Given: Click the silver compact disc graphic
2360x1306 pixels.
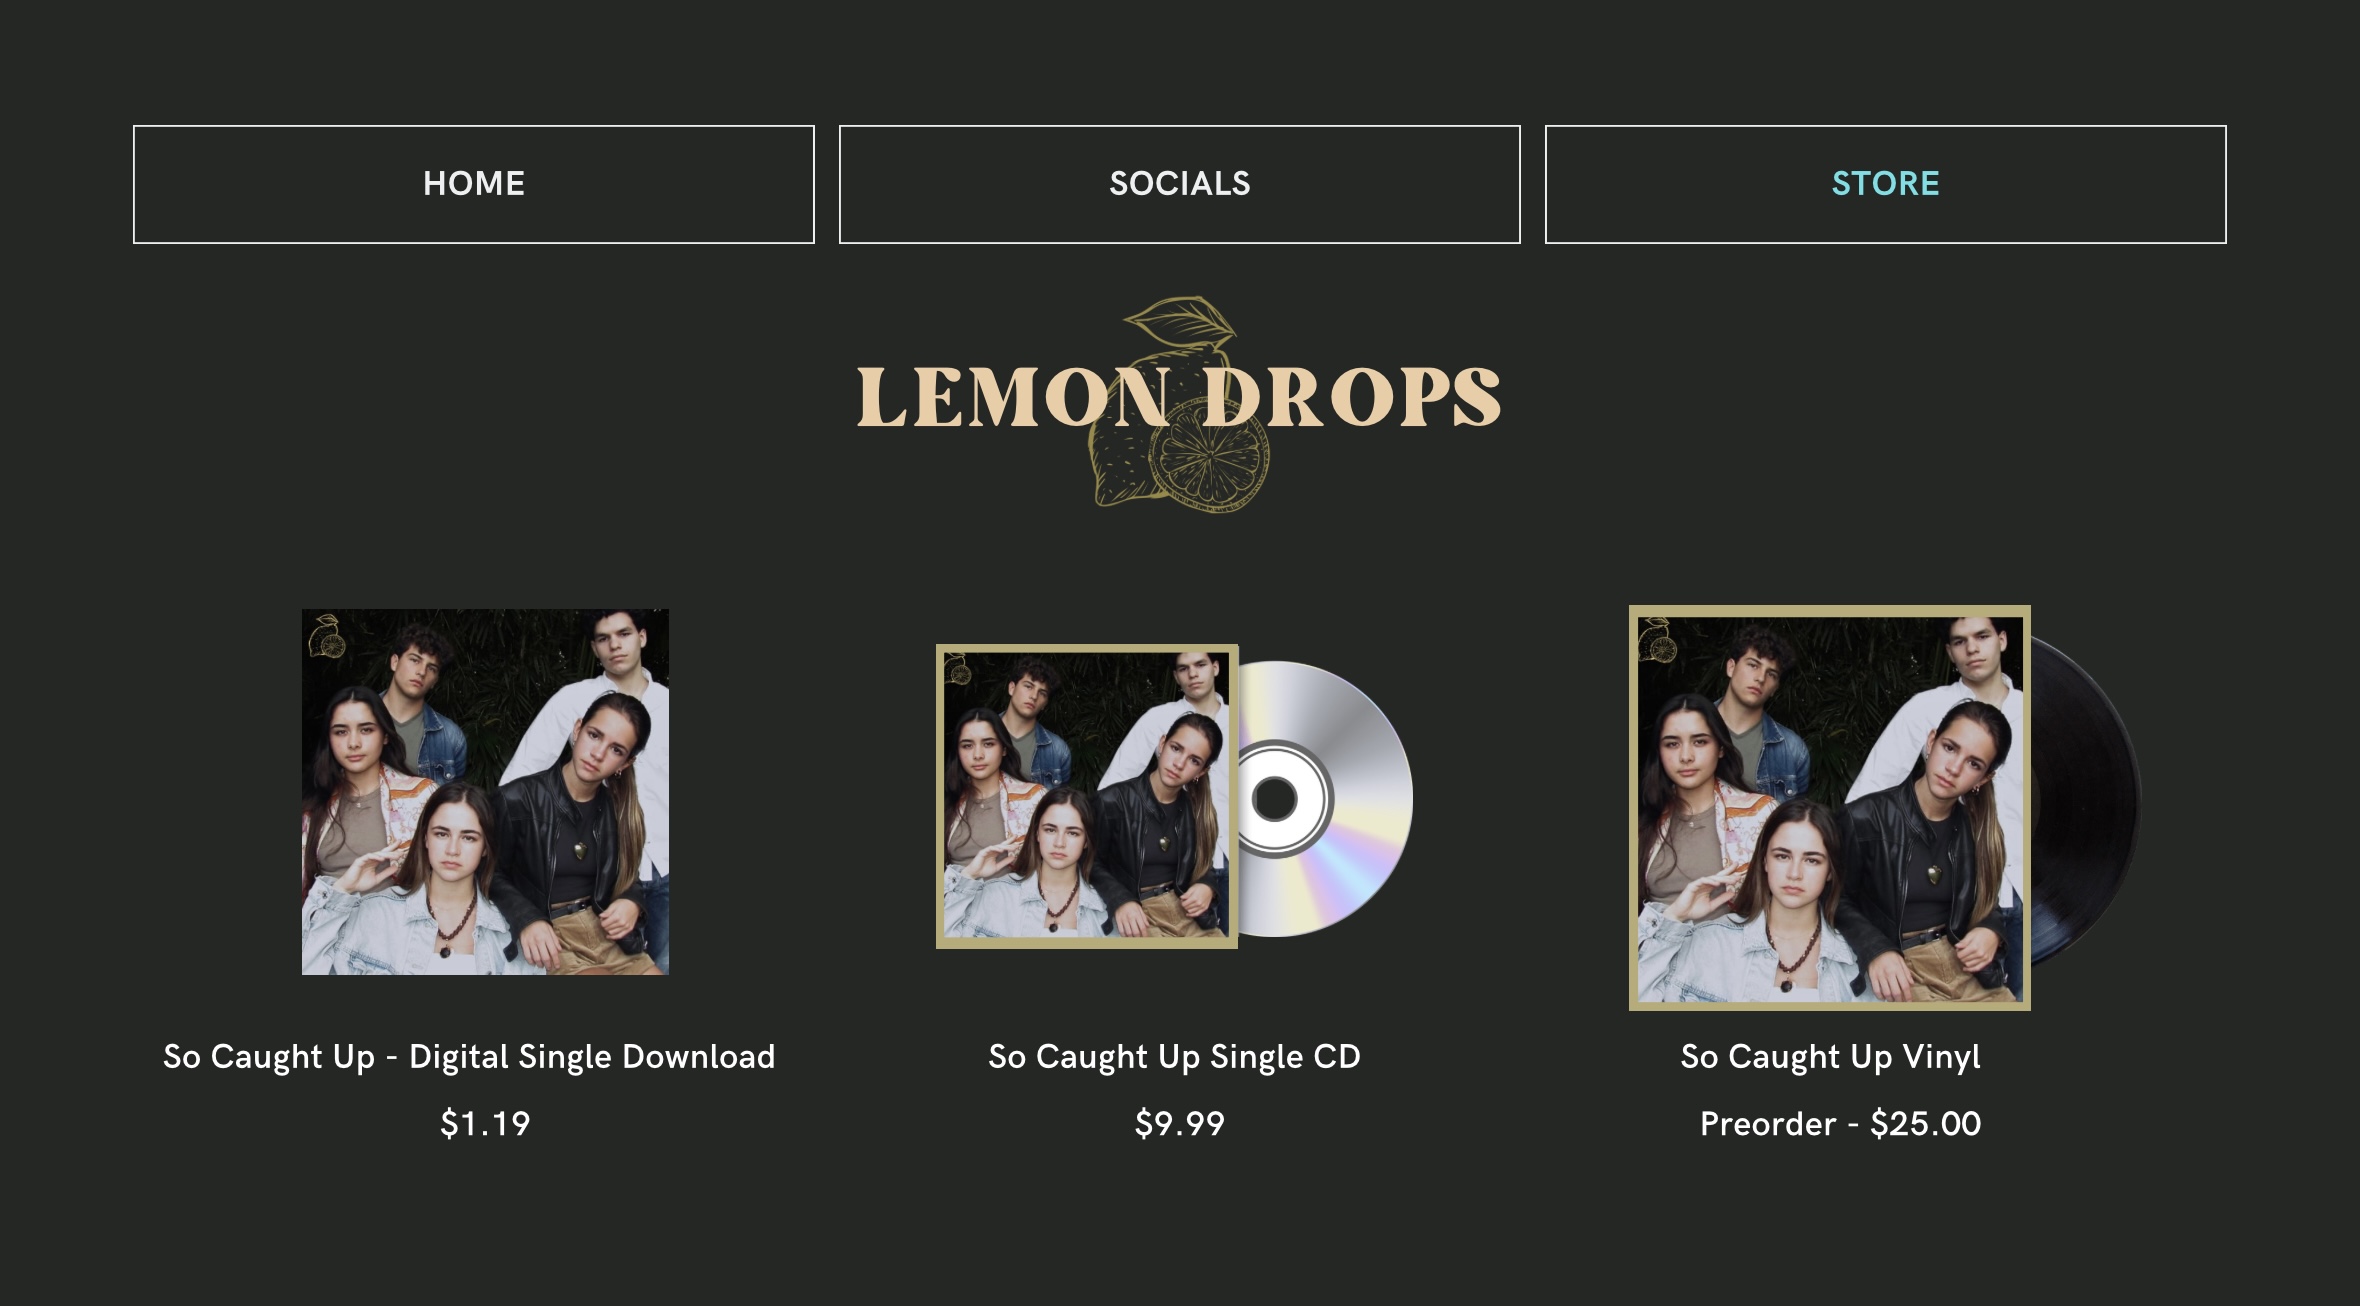Looking at the screenshot, I should click(x=1326, y=799).
